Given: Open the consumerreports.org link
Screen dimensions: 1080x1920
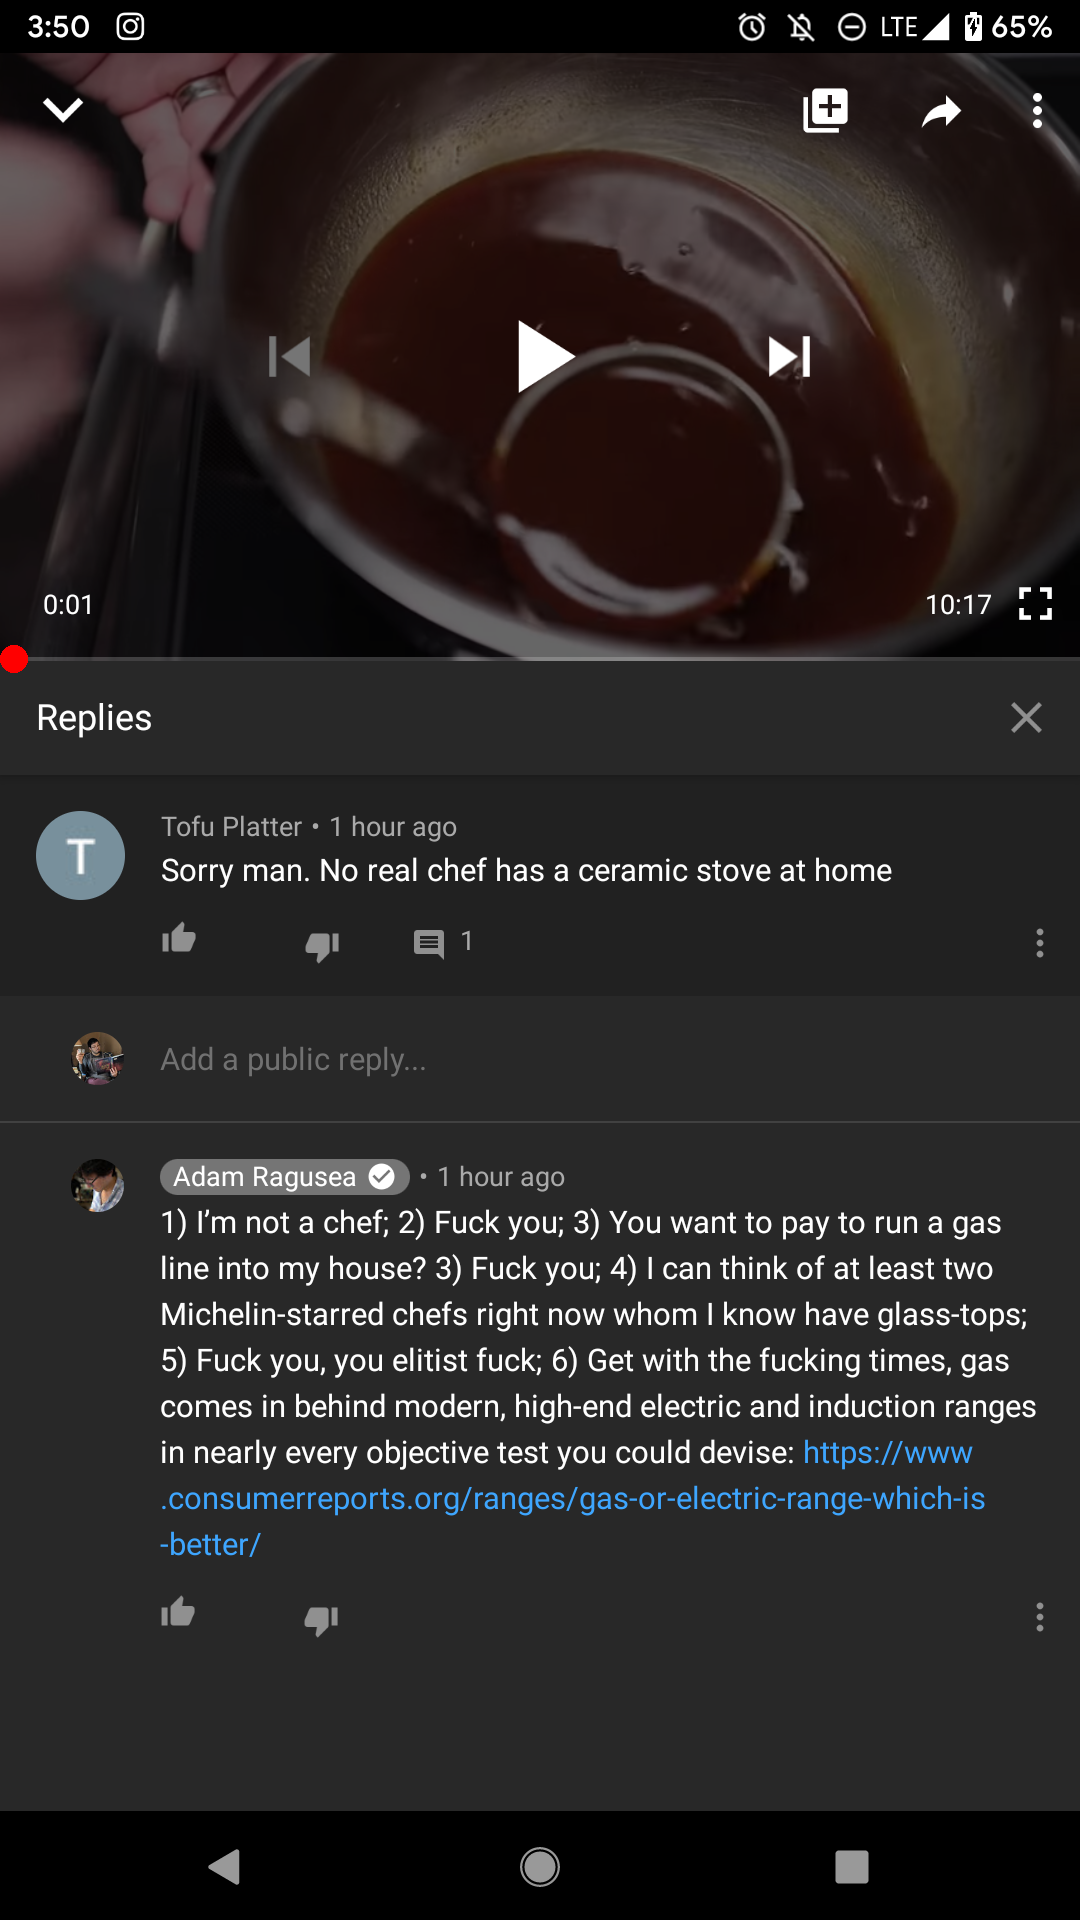Looking at the screenshot, I should click(x=573, y=1498).
